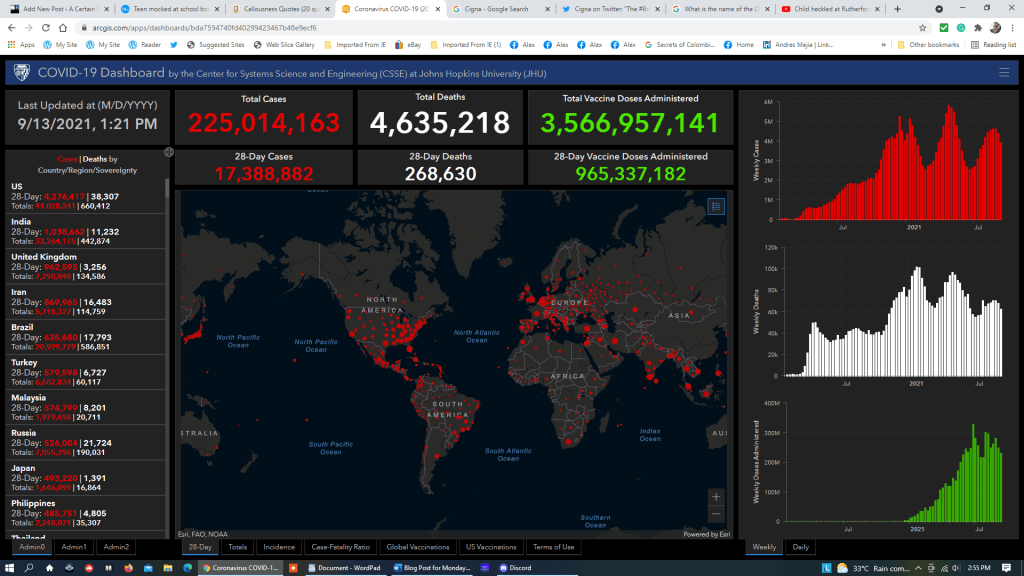1024x576 pixels.
Task: Open the dashboard hamburger menu
Action: [1004, 73]
